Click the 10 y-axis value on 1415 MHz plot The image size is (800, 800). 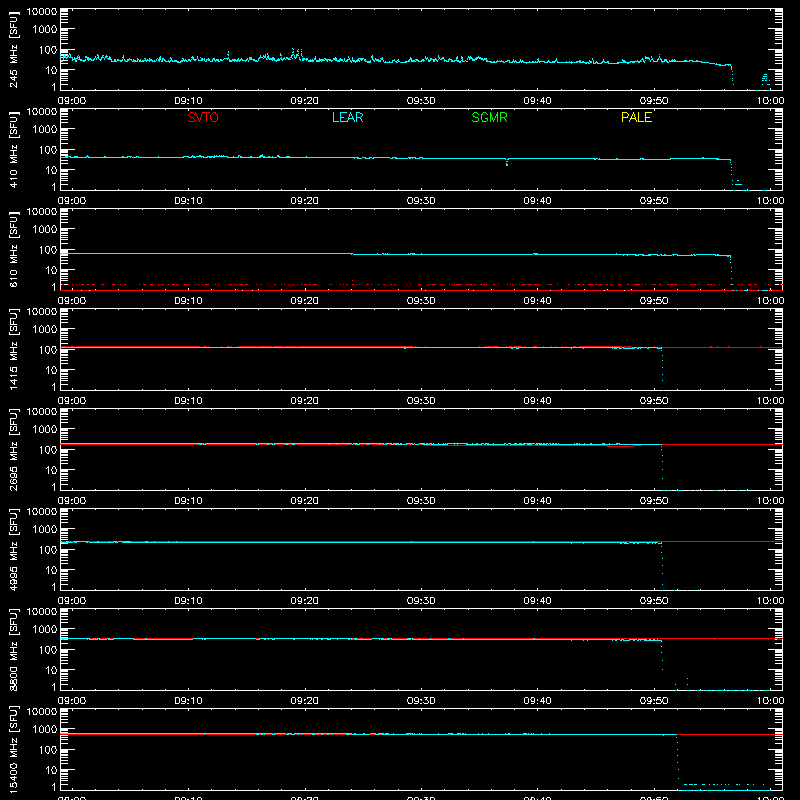51,370
